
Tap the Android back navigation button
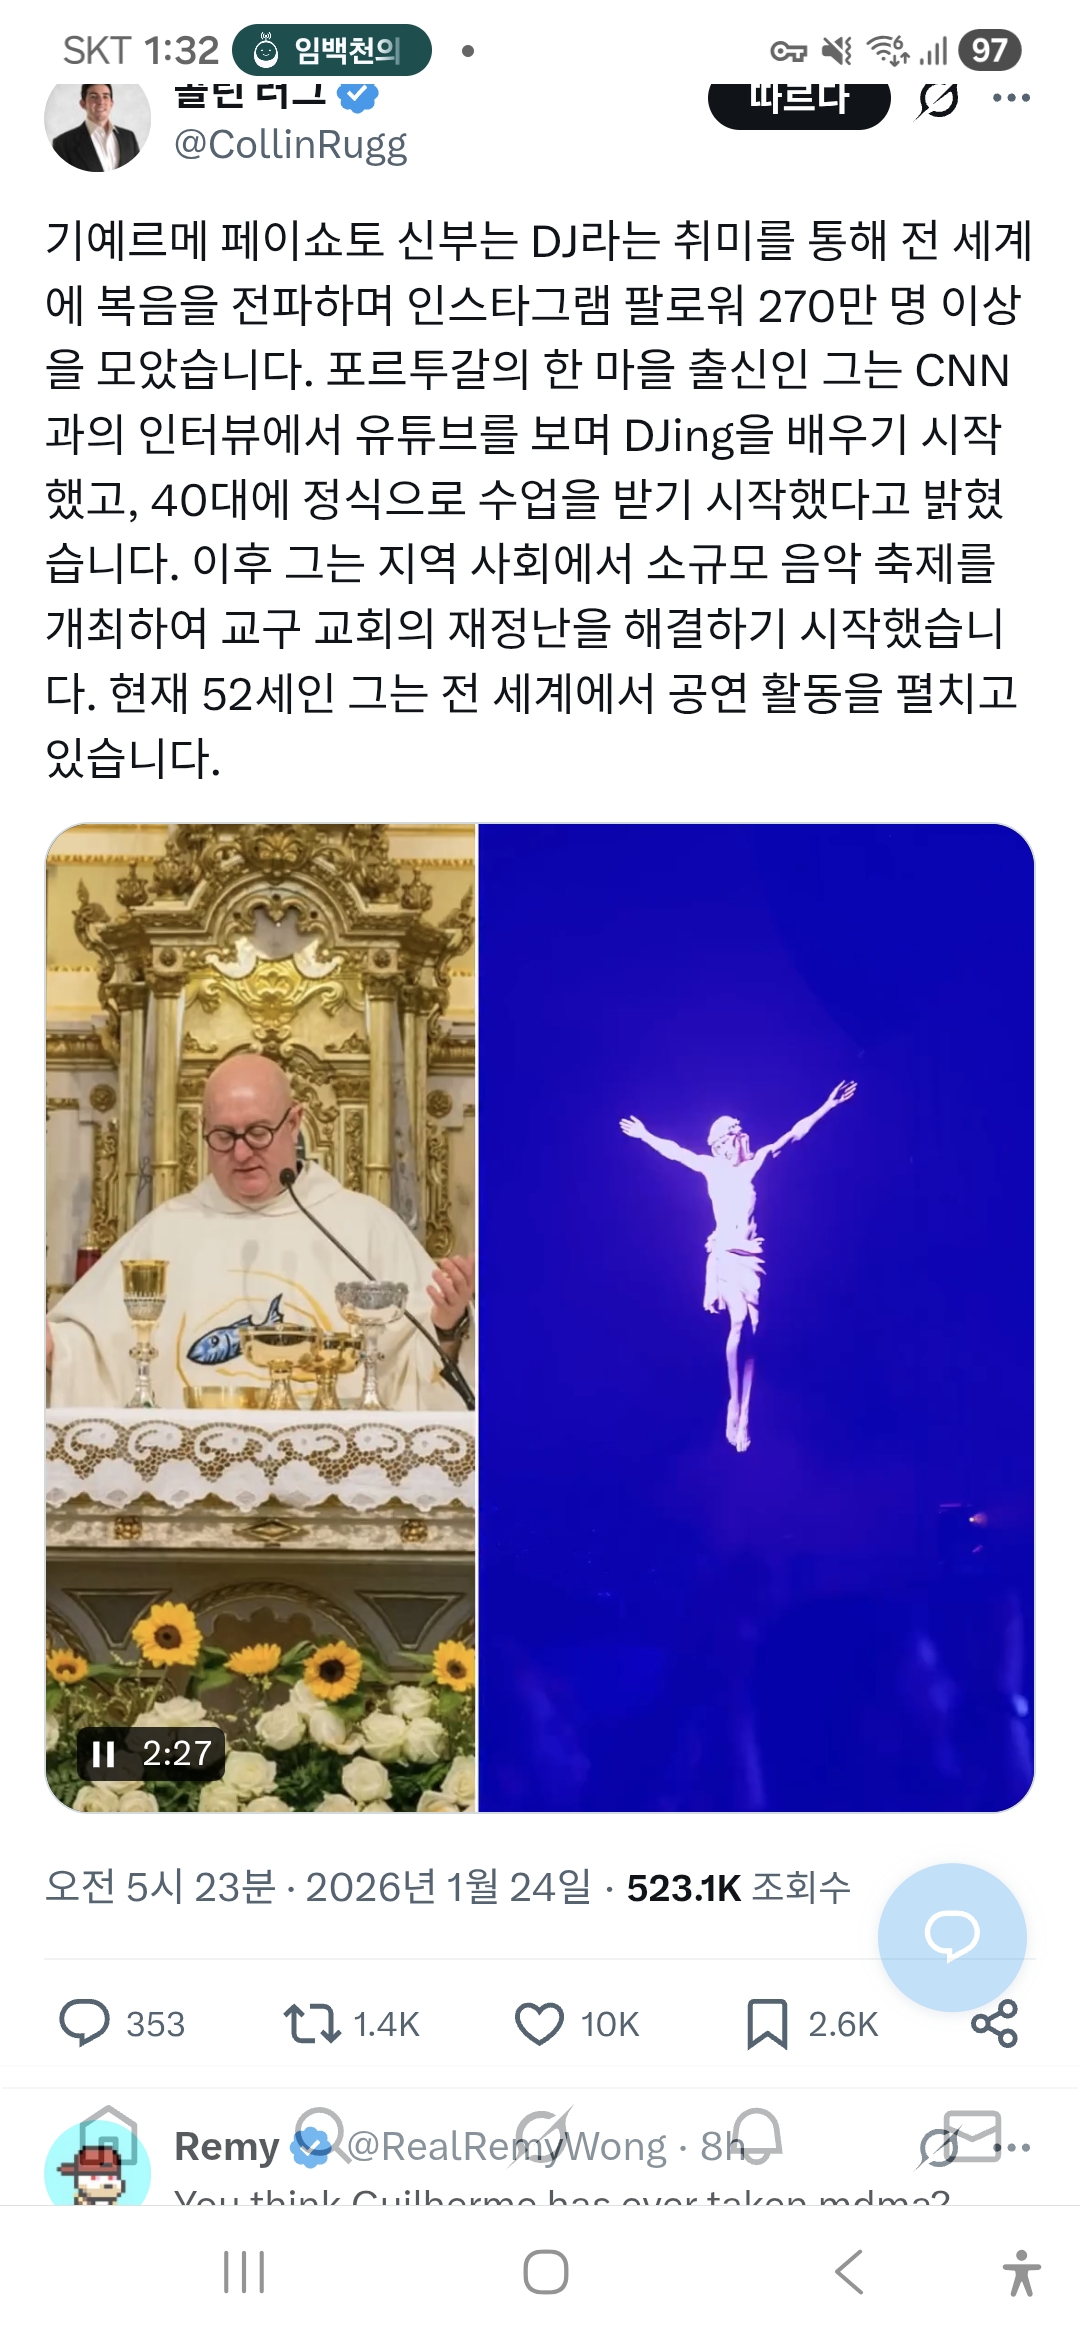(849, 2272)
